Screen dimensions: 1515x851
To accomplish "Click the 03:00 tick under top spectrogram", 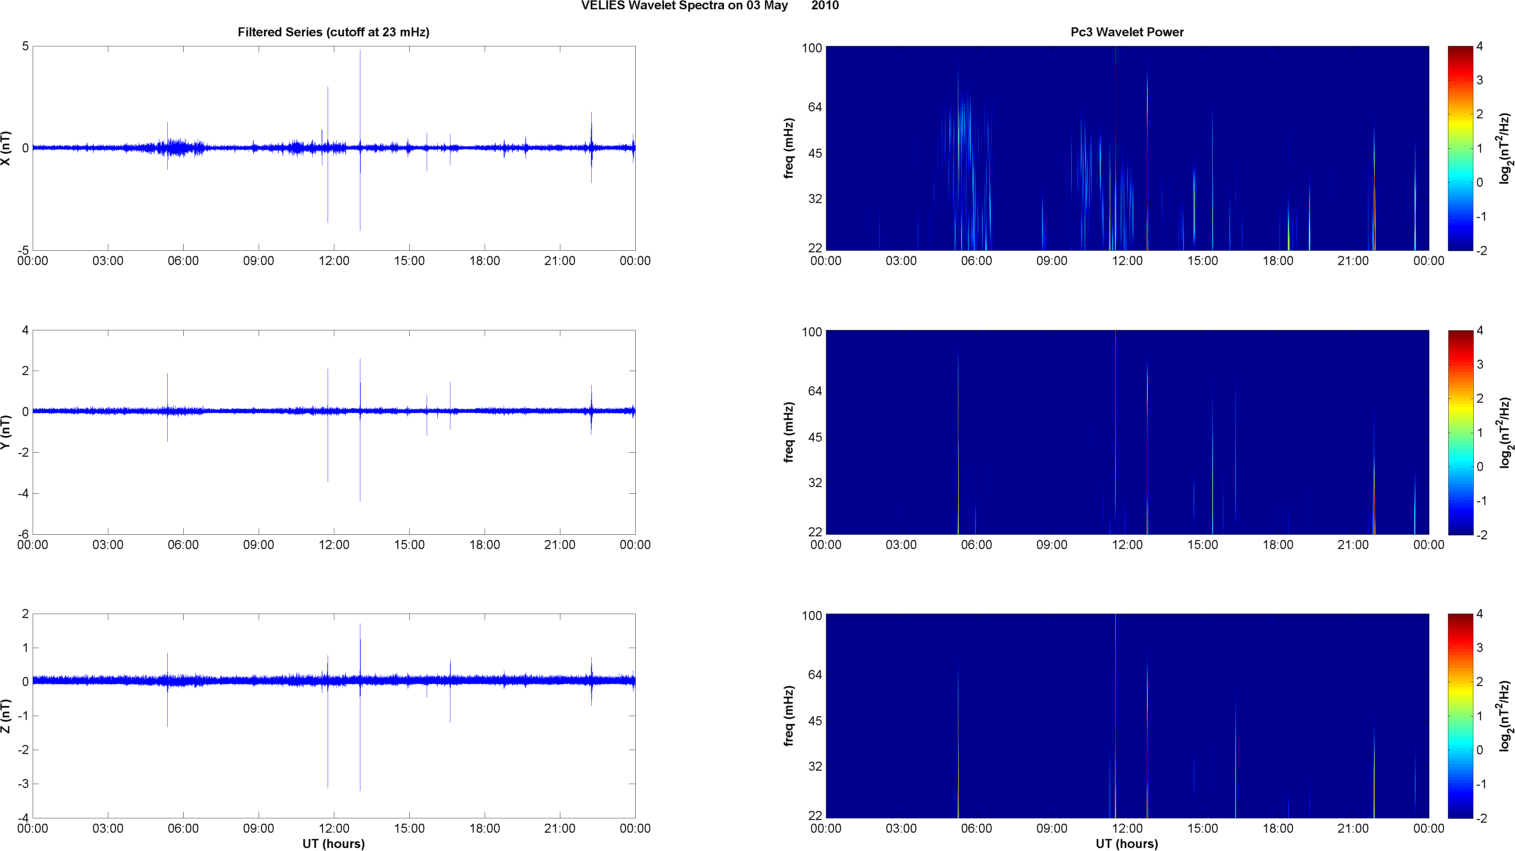I will click(901, 261).
